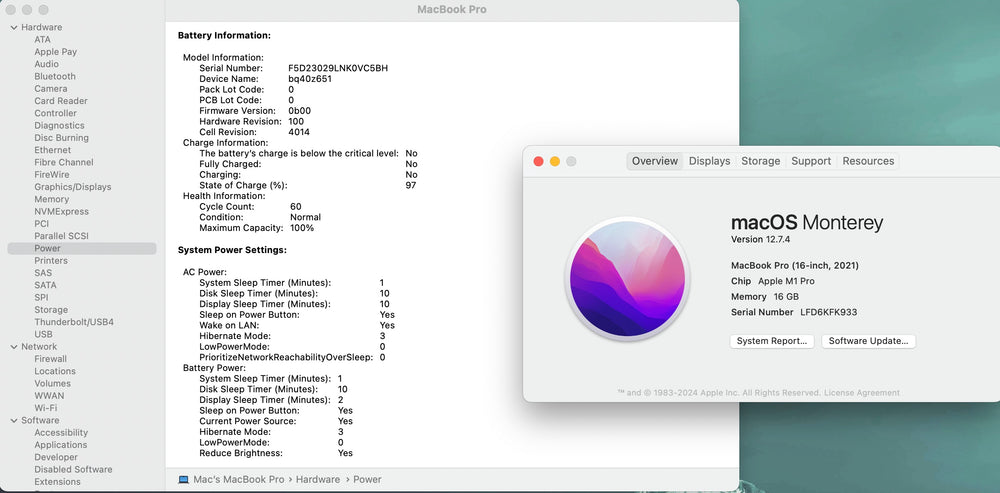The image size is (1000, 493).
Task: Collapse the Software section in sidebar
Action: tap(13, 421)
